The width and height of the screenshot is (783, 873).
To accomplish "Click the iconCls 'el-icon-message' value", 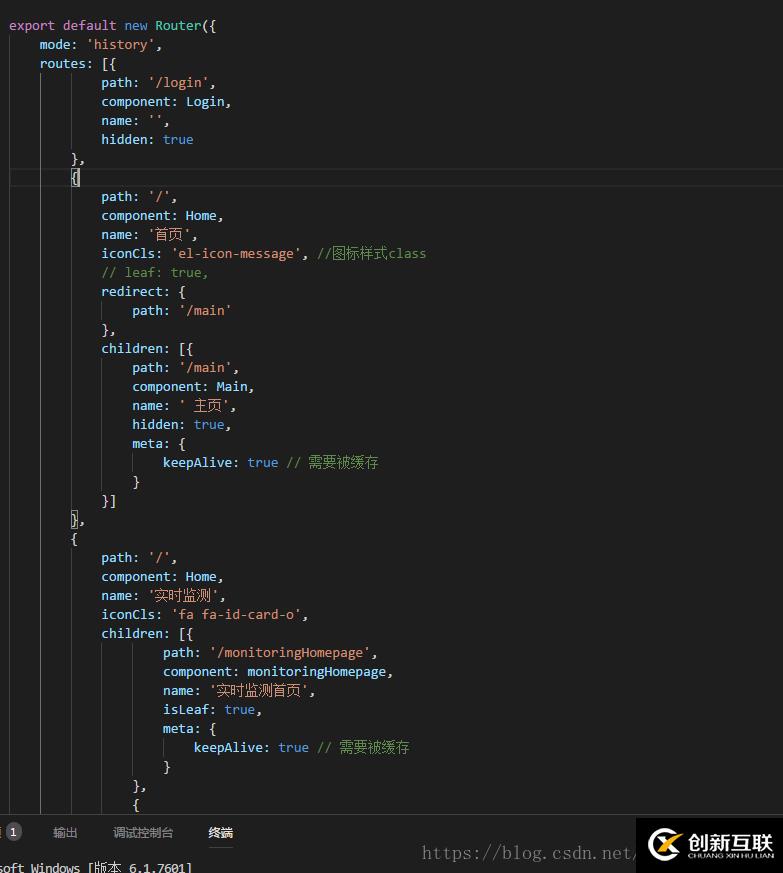I will (236, 253).
